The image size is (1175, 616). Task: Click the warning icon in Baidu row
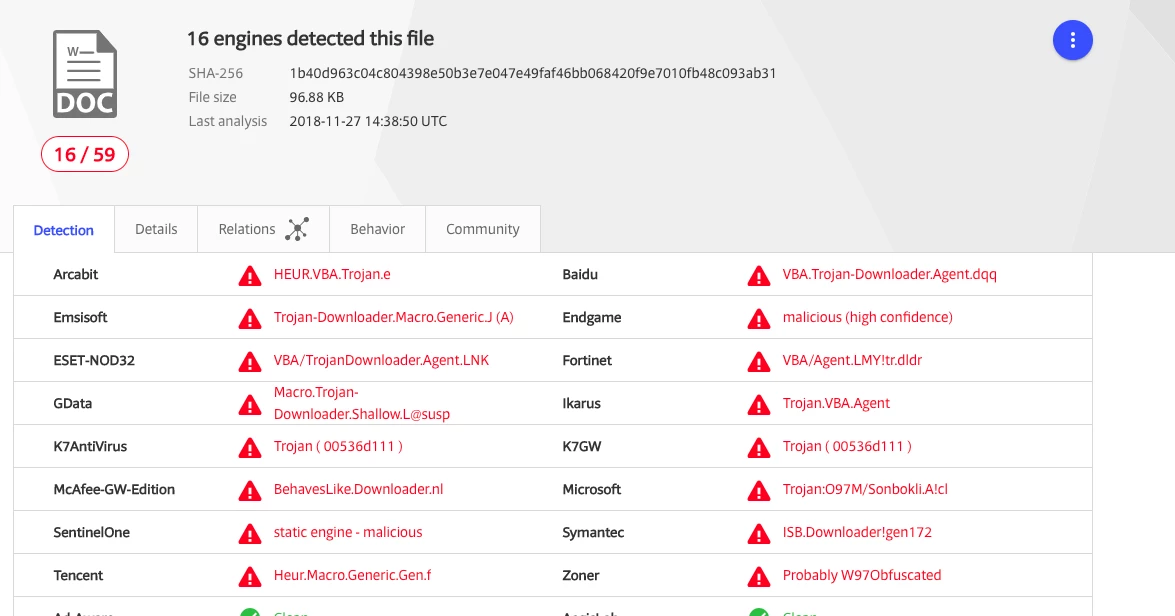pos(758,276)
